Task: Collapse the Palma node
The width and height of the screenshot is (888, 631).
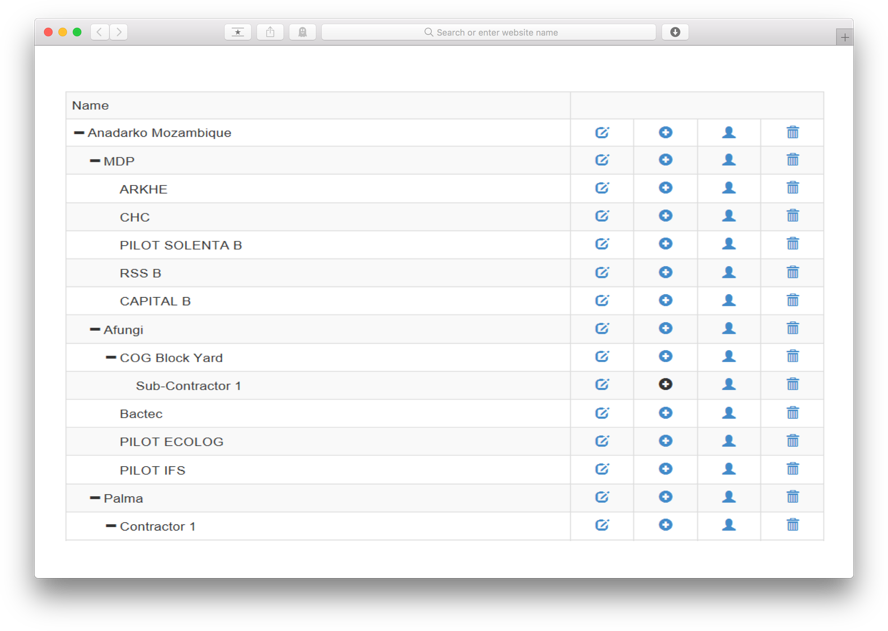Action: click(95, 498)
